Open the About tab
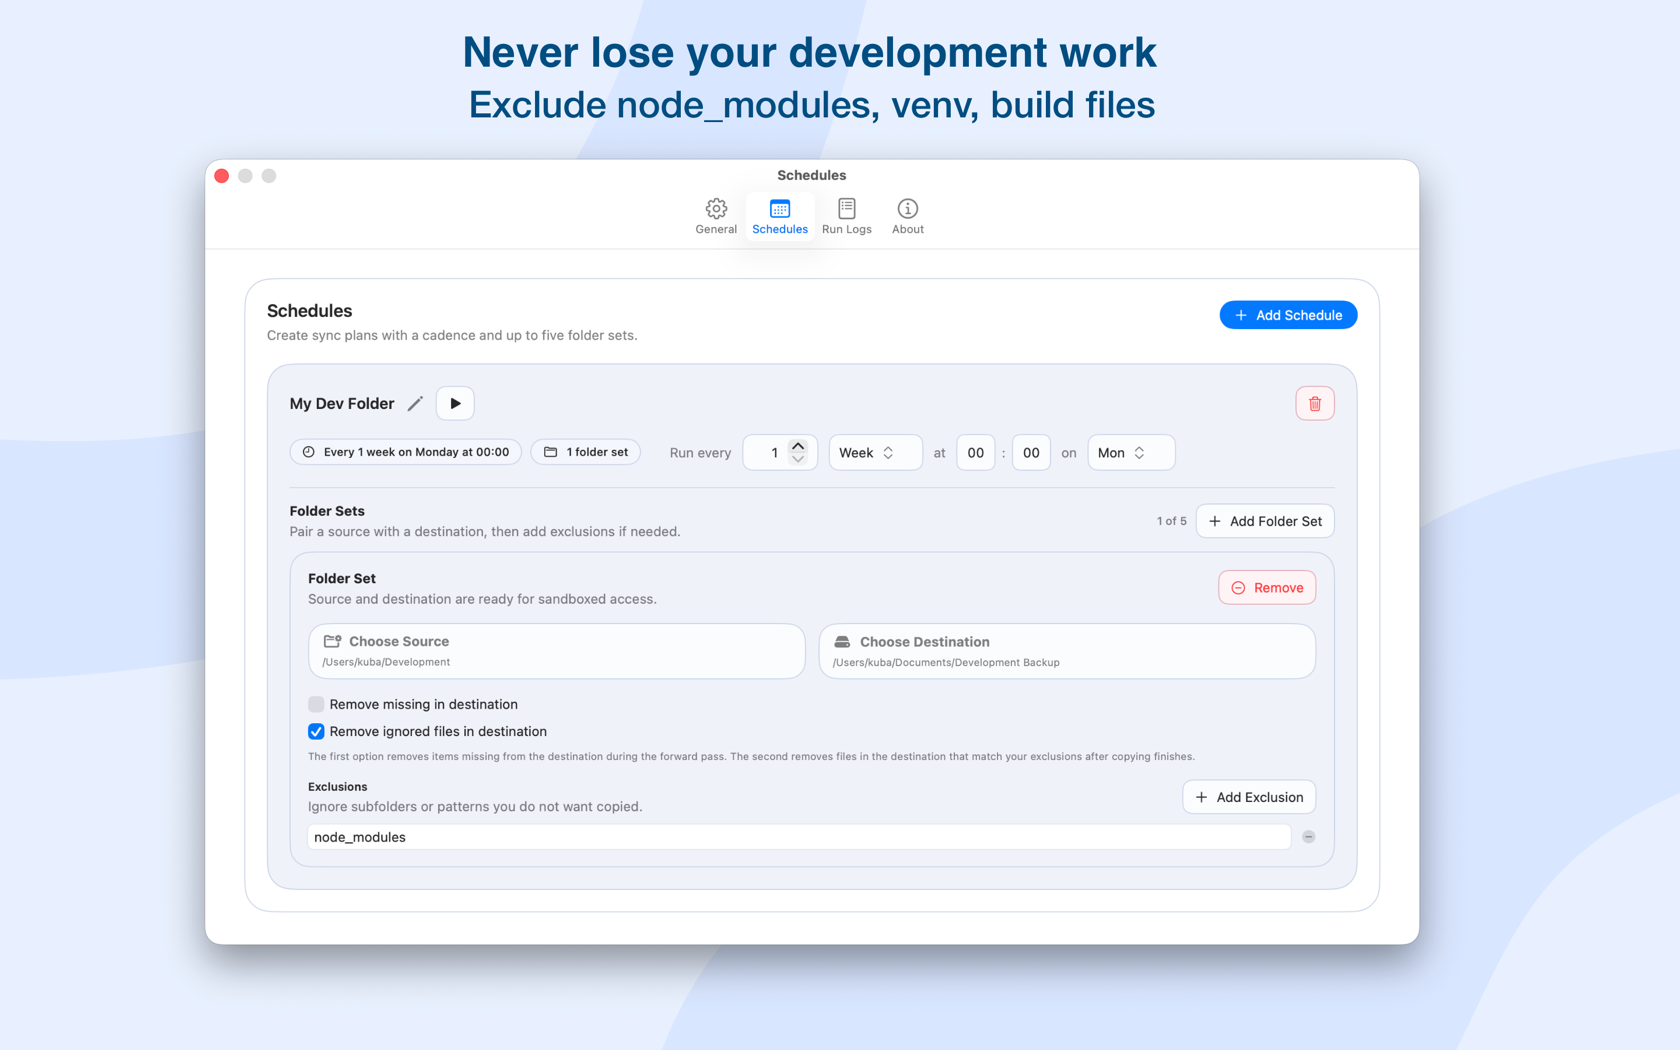1680x1050 pixels. [907, 216]
